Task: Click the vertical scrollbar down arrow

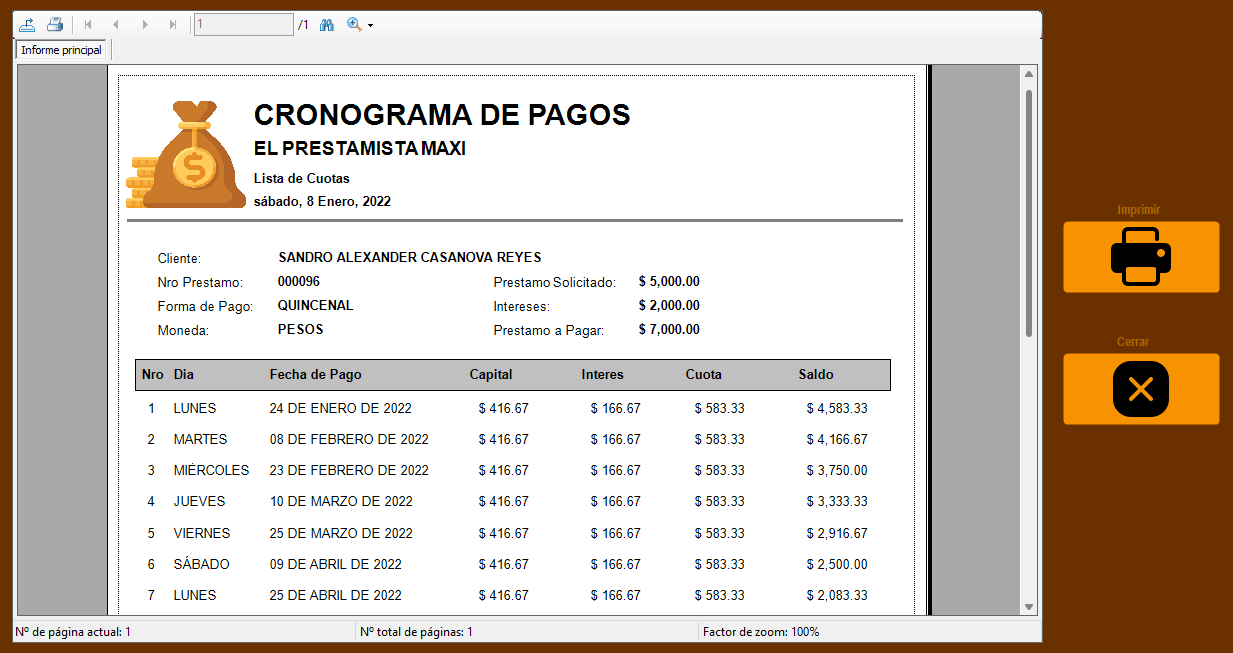Action: click(x=1029, y=607)
